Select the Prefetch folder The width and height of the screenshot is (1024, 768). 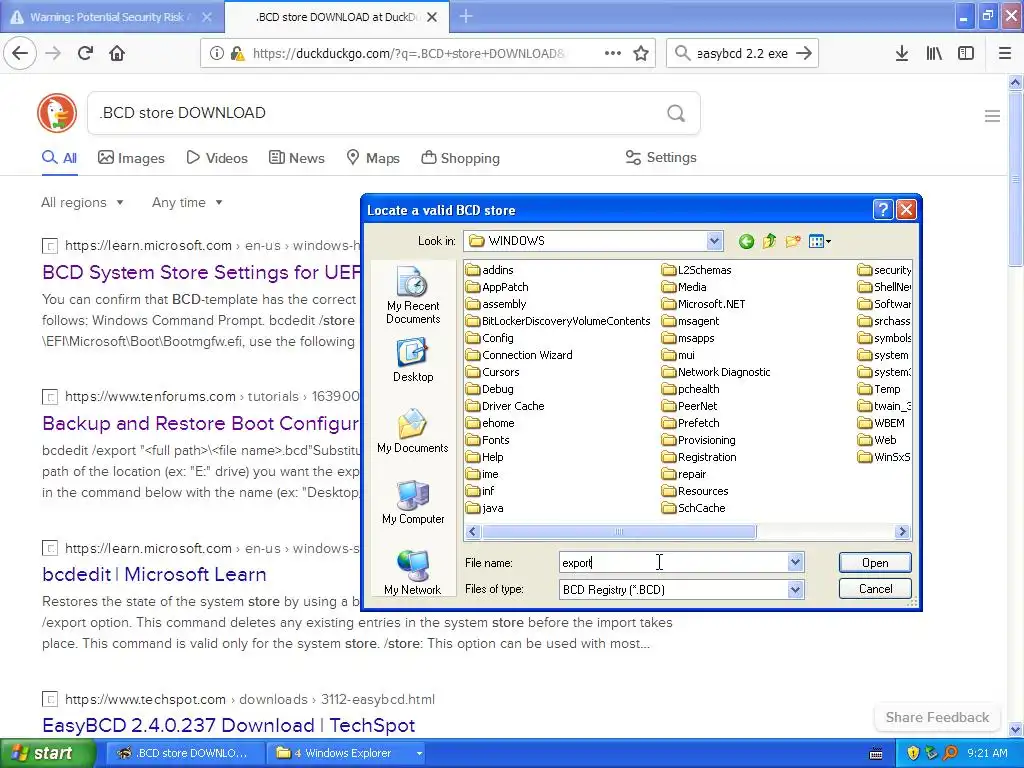coord(690,423)
